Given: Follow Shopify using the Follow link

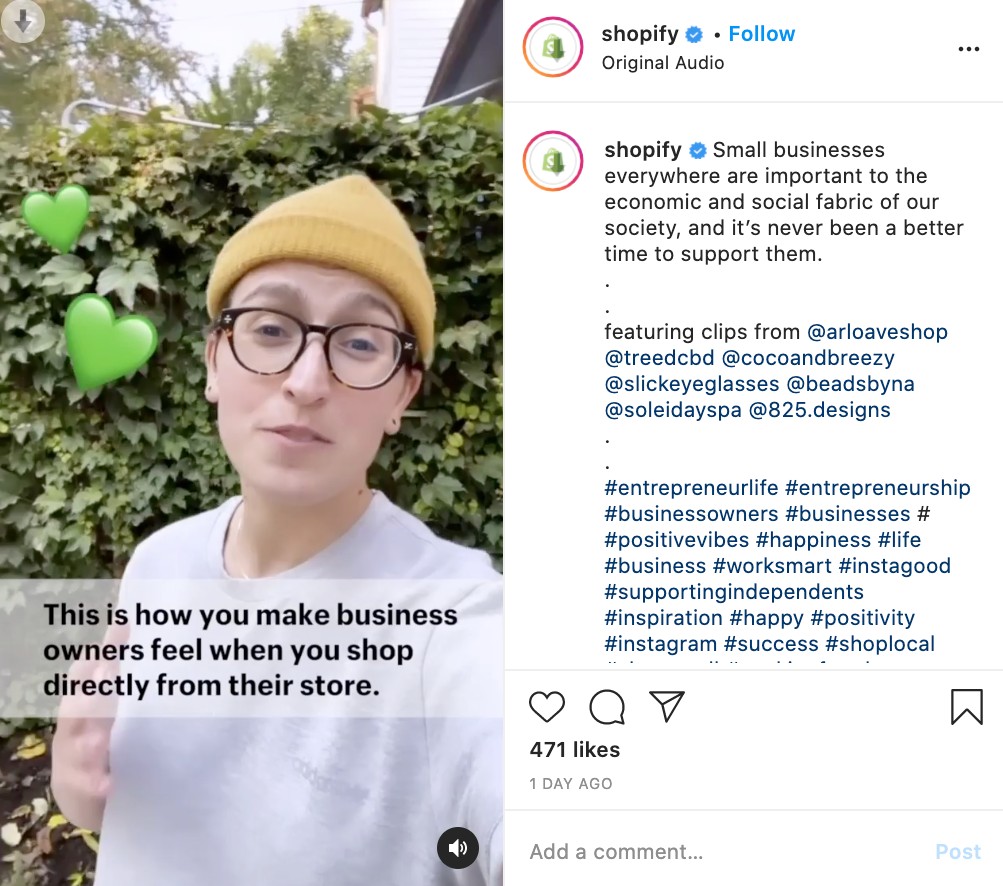Looking at the screenshot, I should 762,33.
